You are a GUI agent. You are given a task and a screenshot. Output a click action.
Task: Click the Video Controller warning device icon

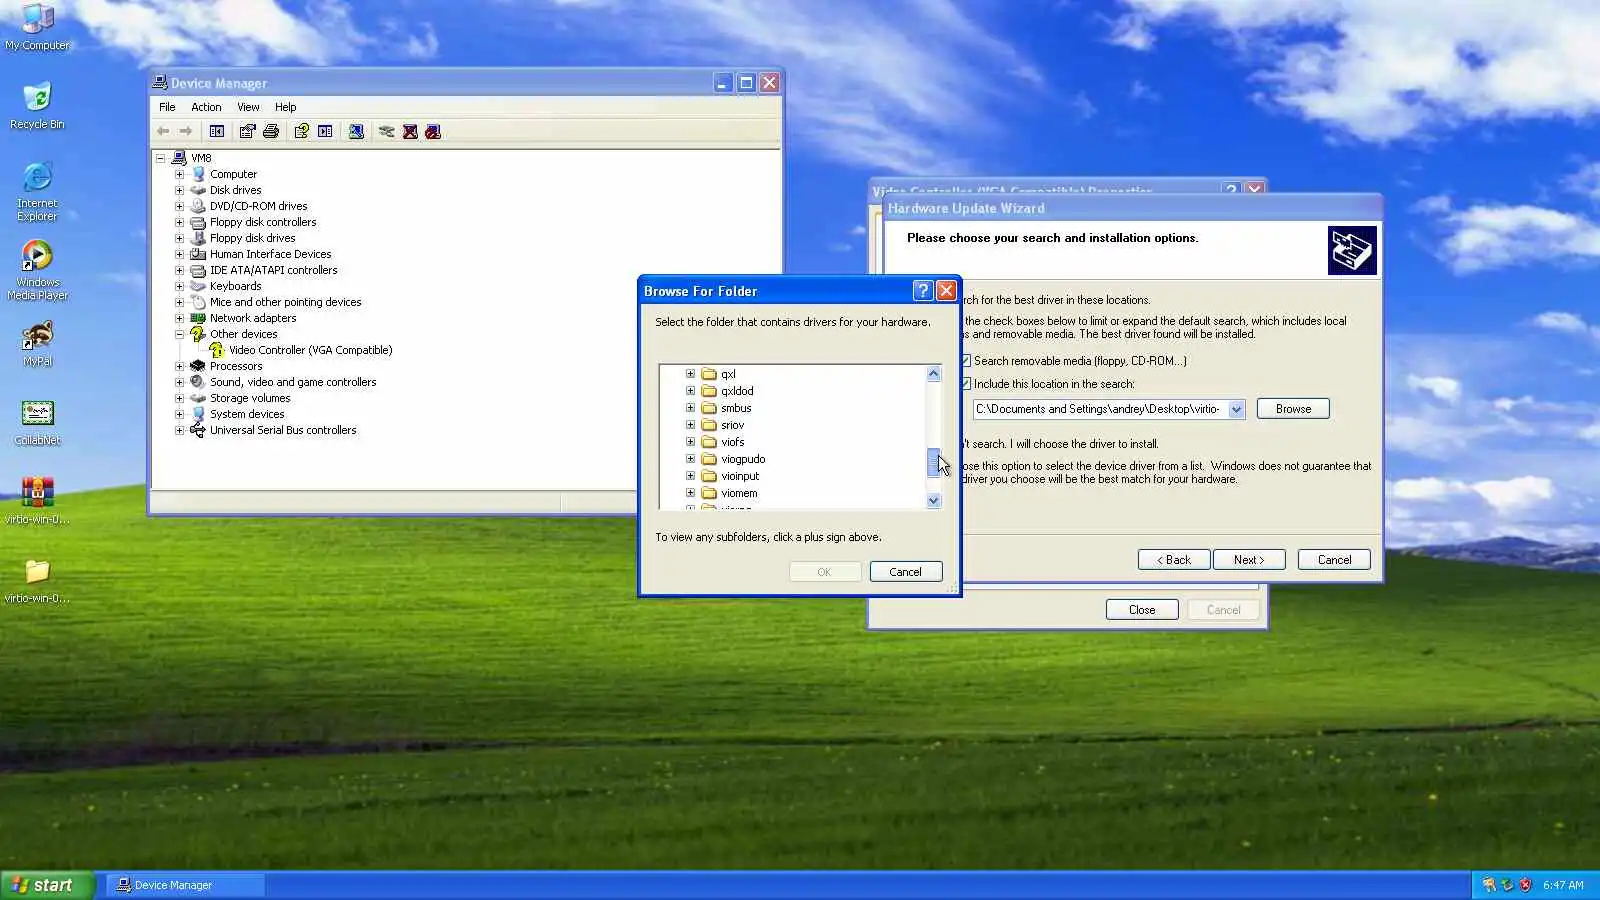(x=217, y=350)
